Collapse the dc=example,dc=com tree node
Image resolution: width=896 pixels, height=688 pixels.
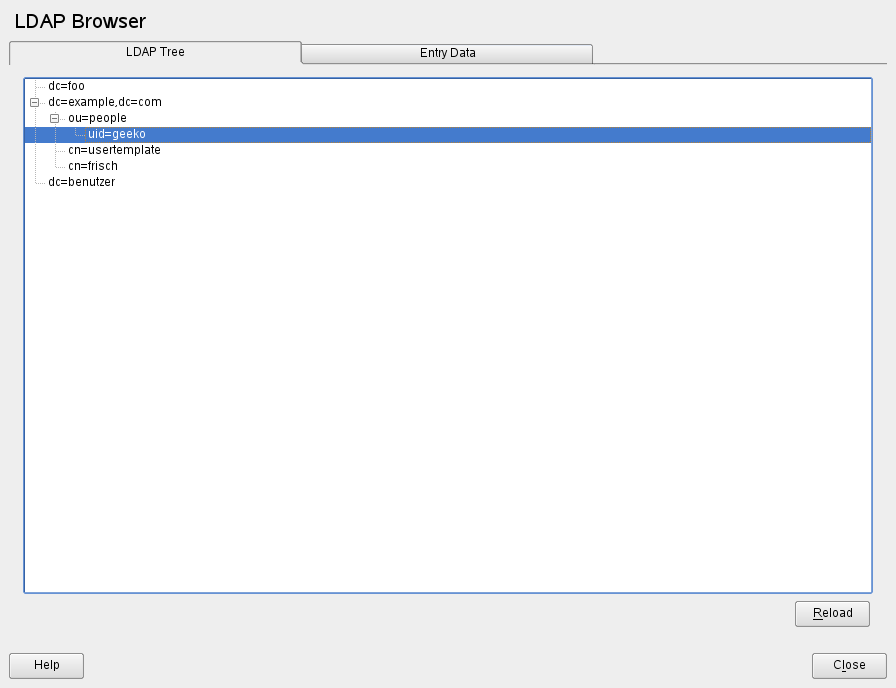35,102
